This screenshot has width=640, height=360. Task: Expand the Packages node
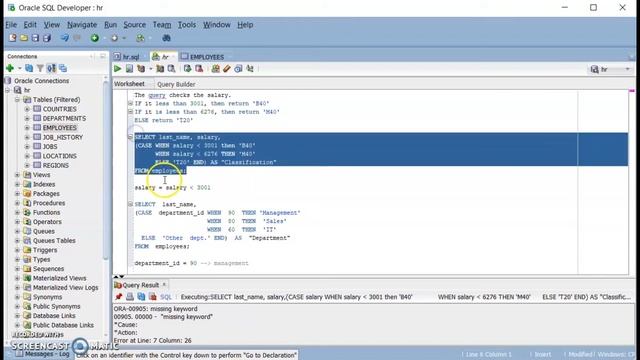point(17,193)
